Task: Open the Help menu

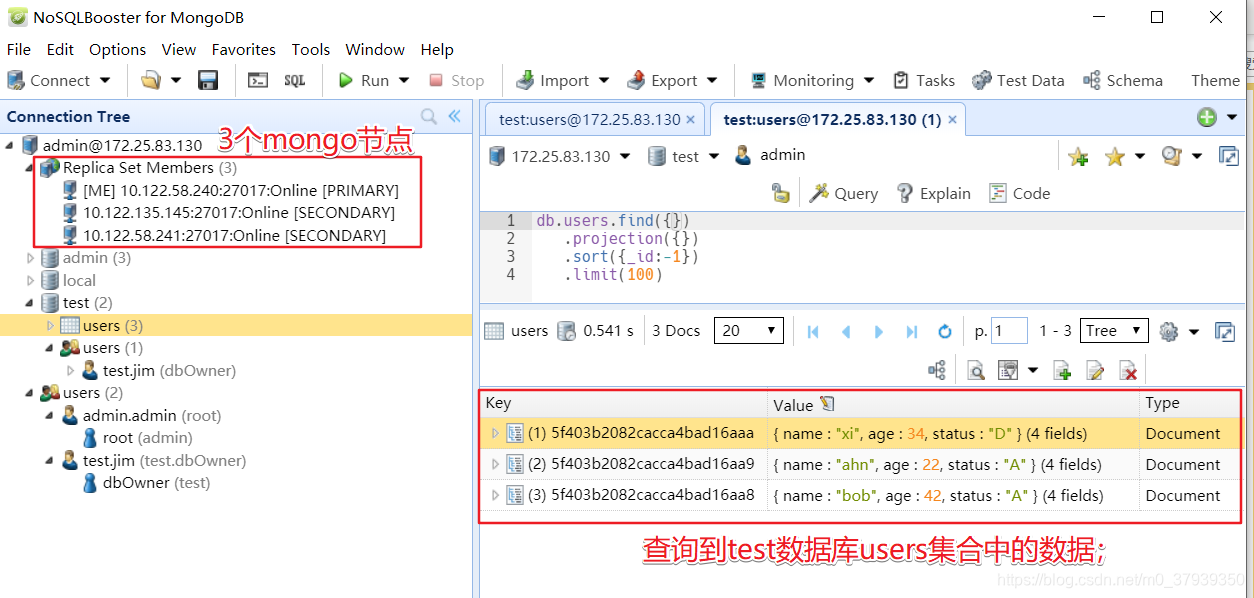Action: point(436,49)
